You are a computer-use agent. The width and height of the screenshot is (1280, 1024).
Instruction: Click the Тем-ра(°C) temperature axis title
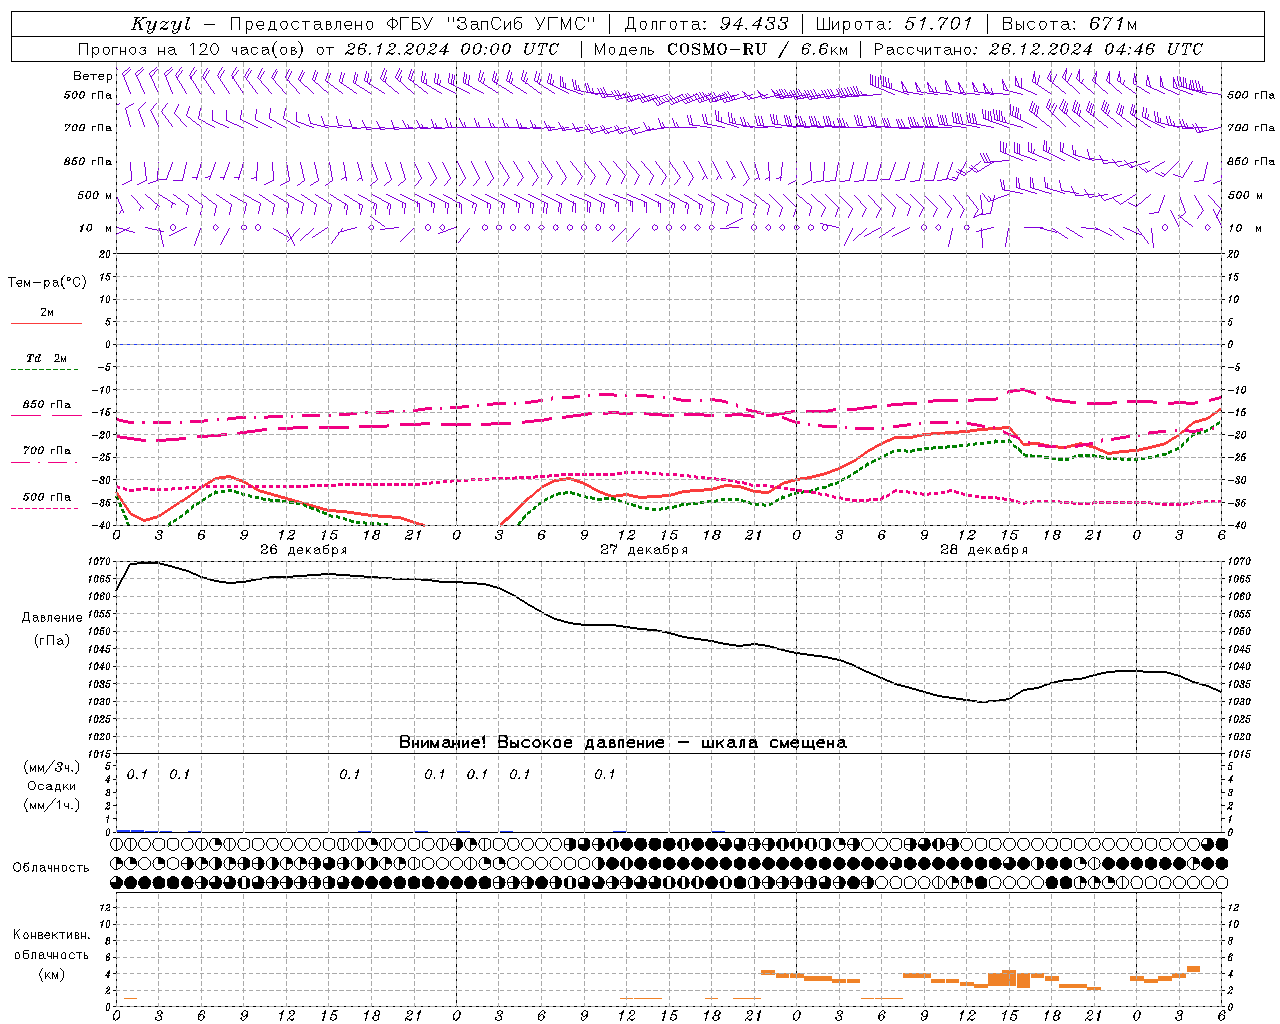pos(47,283)
